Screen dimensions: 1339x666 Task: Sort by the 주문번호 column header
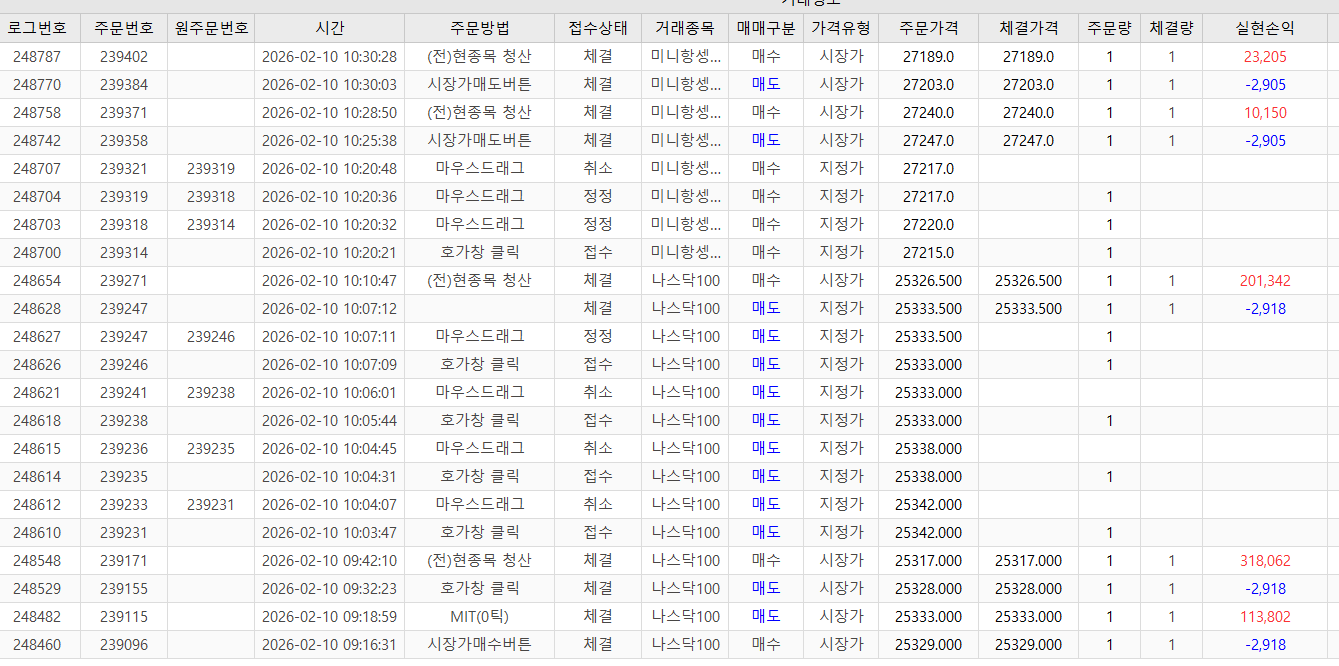click(x=124, y=28)
